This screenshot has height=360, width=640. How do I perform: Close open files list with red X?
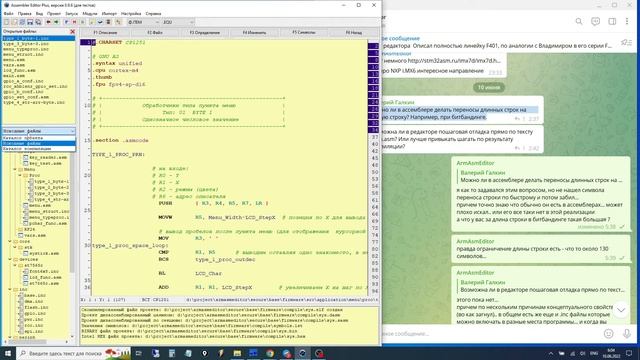coord(72,31)
